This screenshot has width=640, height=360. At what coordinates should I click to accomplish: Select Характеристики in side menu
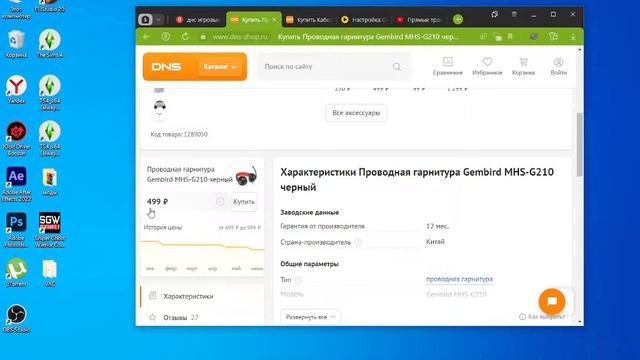(202, 296)
